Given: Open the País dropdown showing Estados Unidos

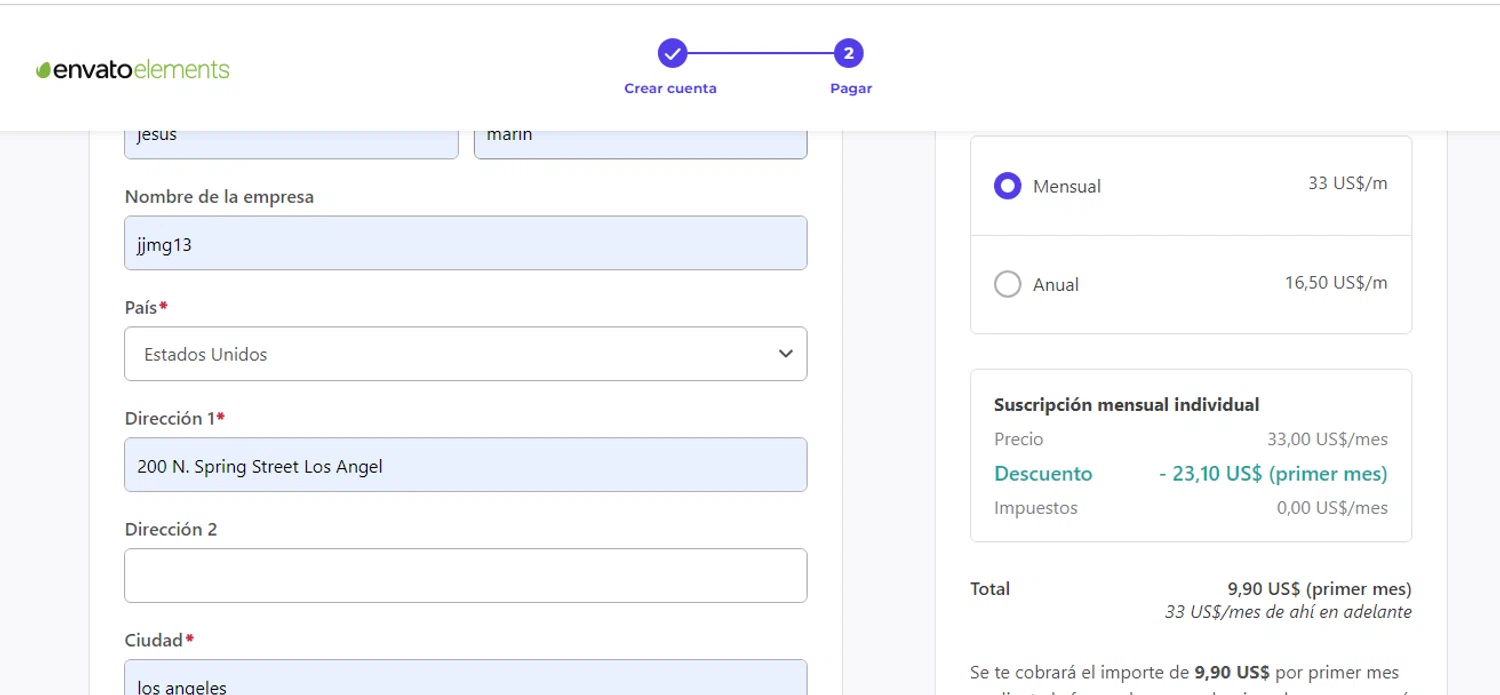Looking at the screenshot, I should [x=466, y=354].
